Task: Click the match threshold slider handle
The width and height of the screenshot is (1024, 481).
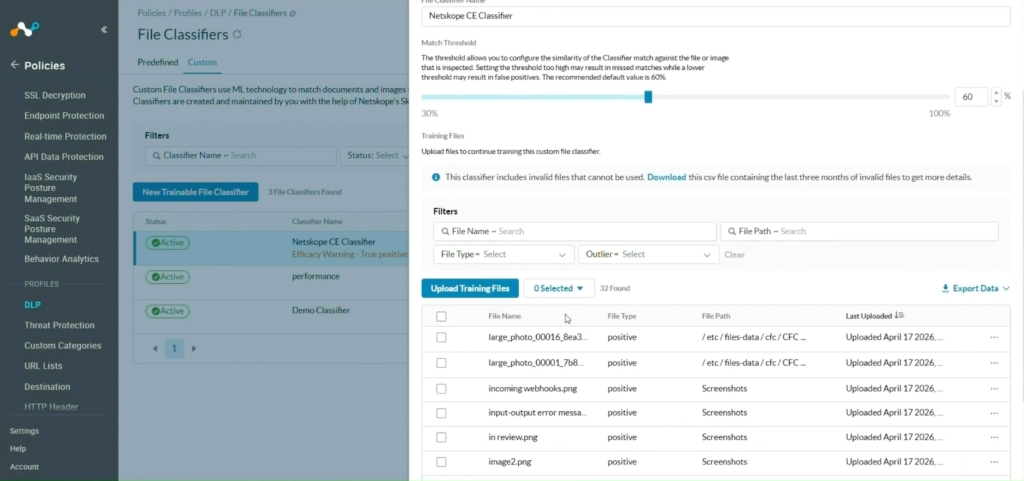Action: [x=648, y=97]
